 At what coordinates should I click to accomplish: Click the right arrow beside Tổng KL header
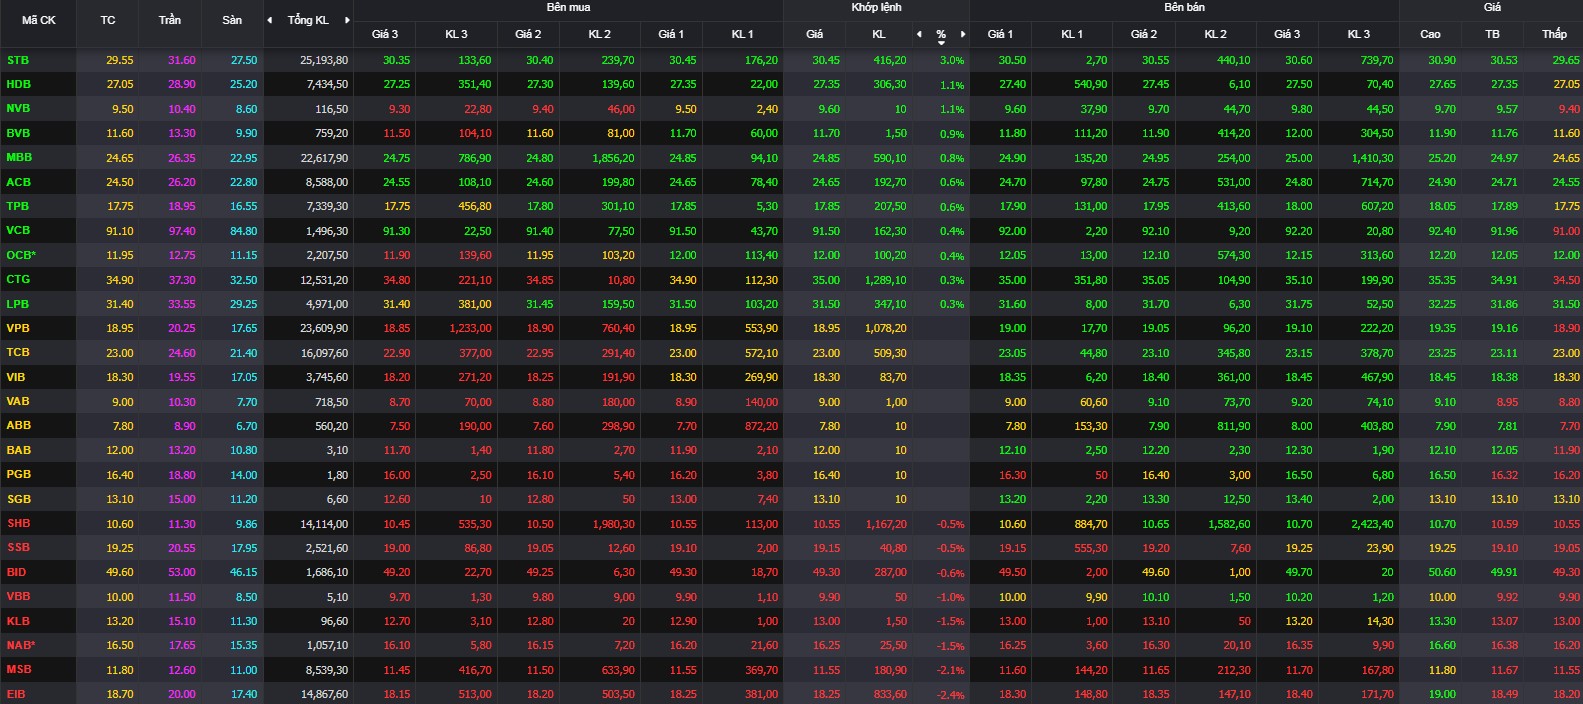[347, 20]
